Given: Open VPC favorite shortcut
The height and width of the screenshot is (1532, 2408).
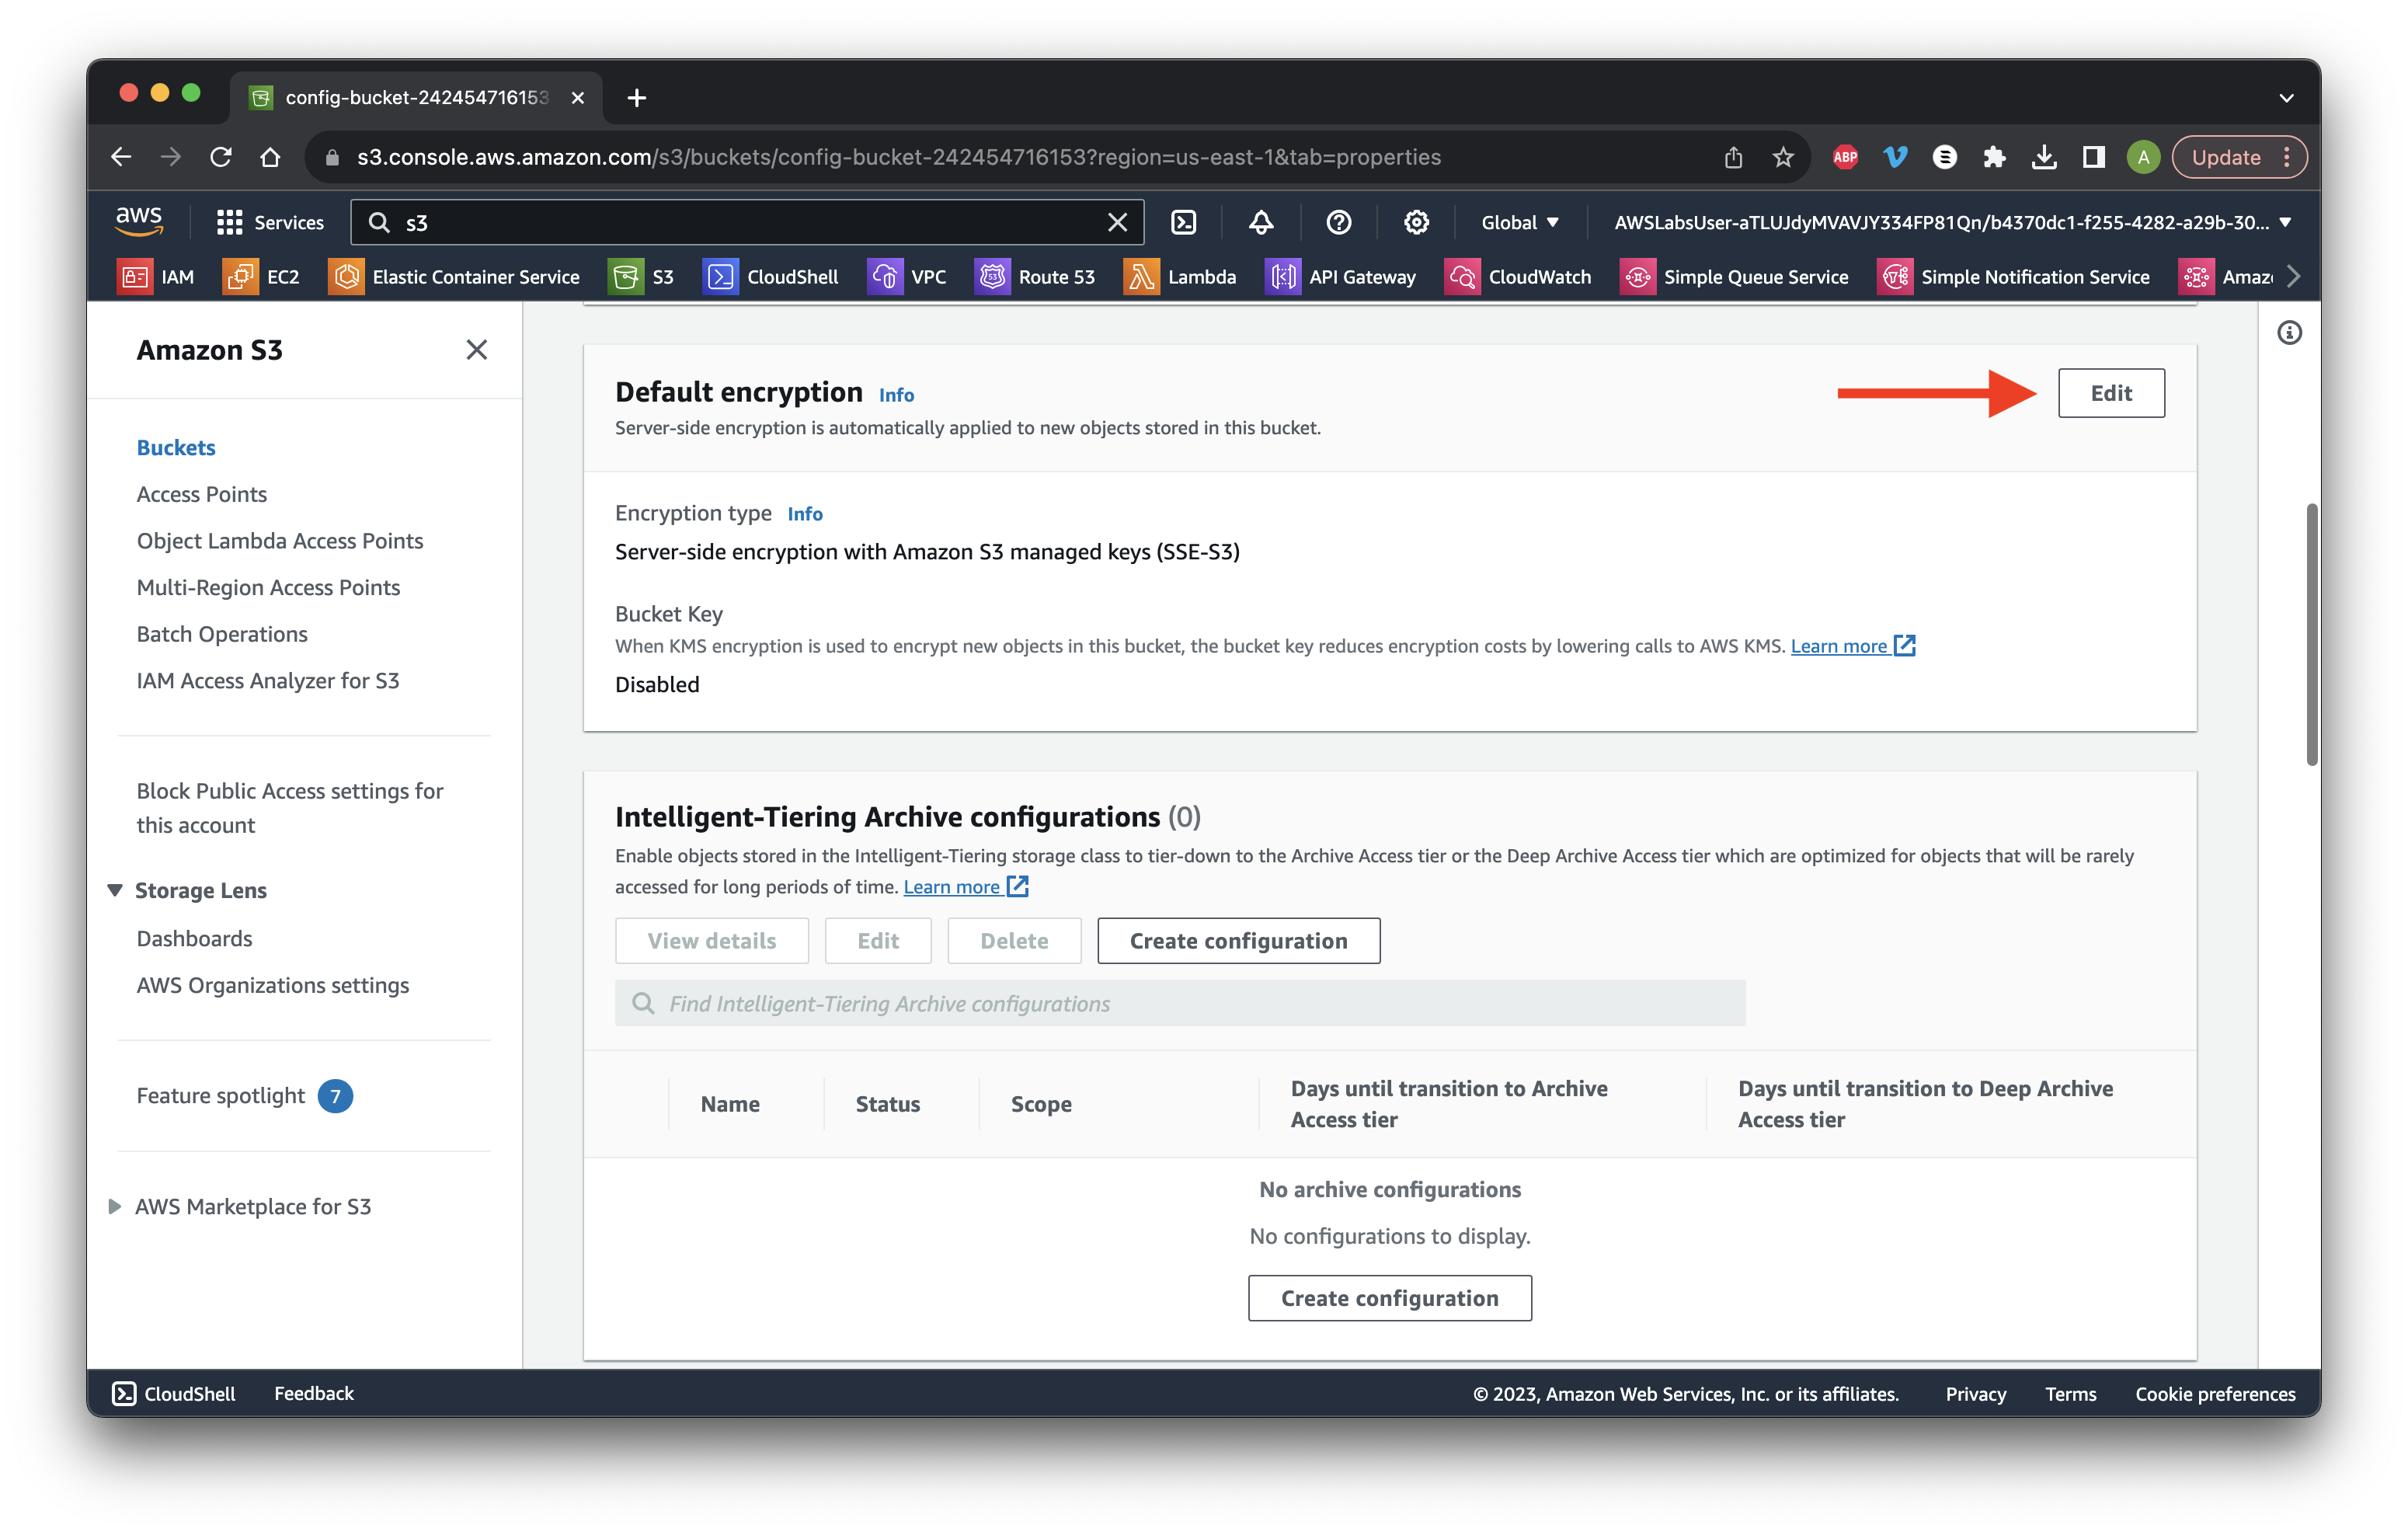Looking at the screenshot, I should (x=907, y=277).
